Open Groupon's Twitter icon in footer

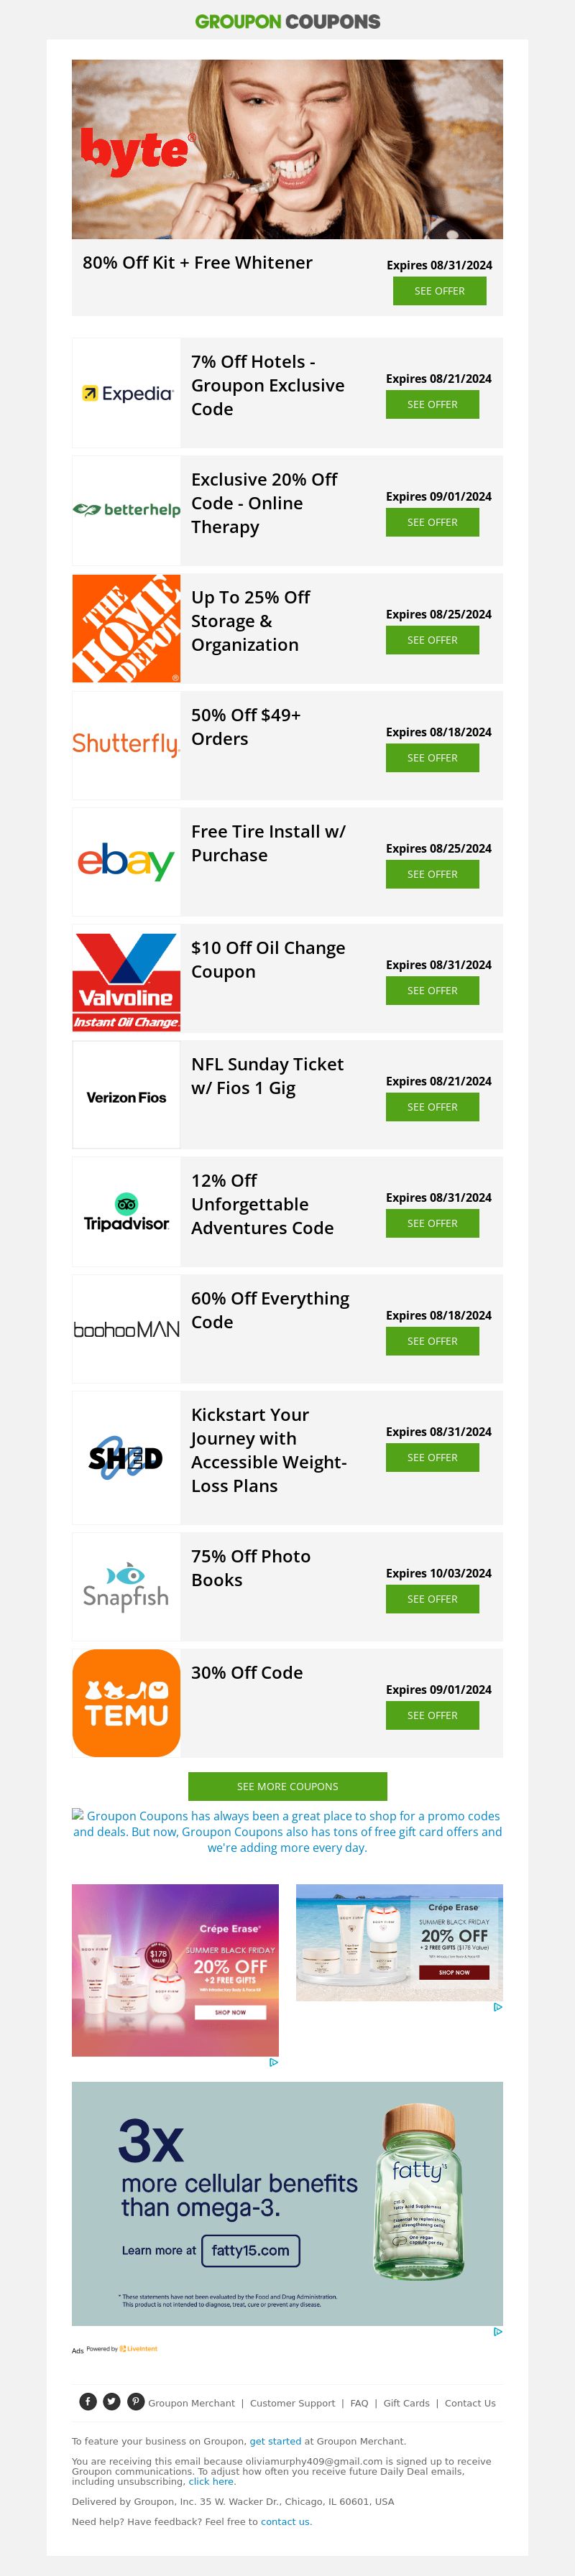[112, 2402]
